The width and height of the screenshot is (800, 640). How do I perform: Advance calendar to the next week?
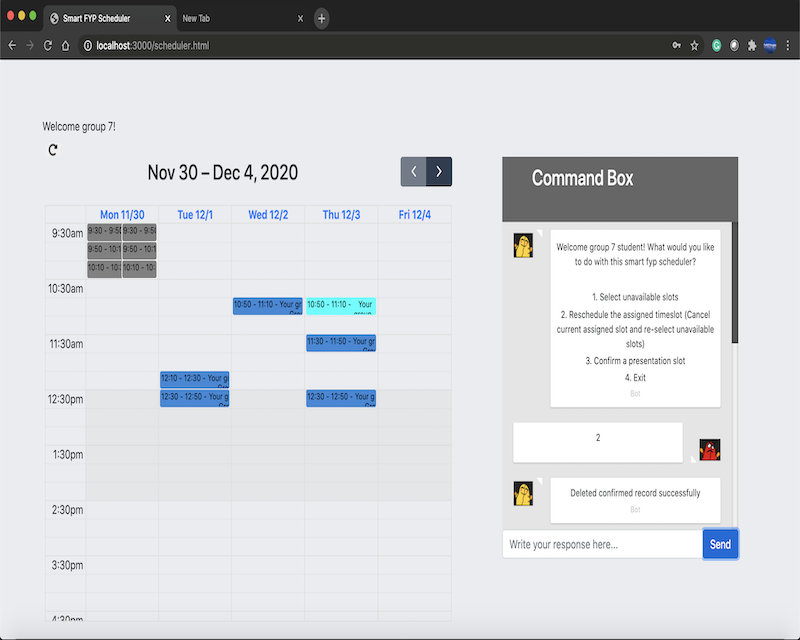point(439,172)
